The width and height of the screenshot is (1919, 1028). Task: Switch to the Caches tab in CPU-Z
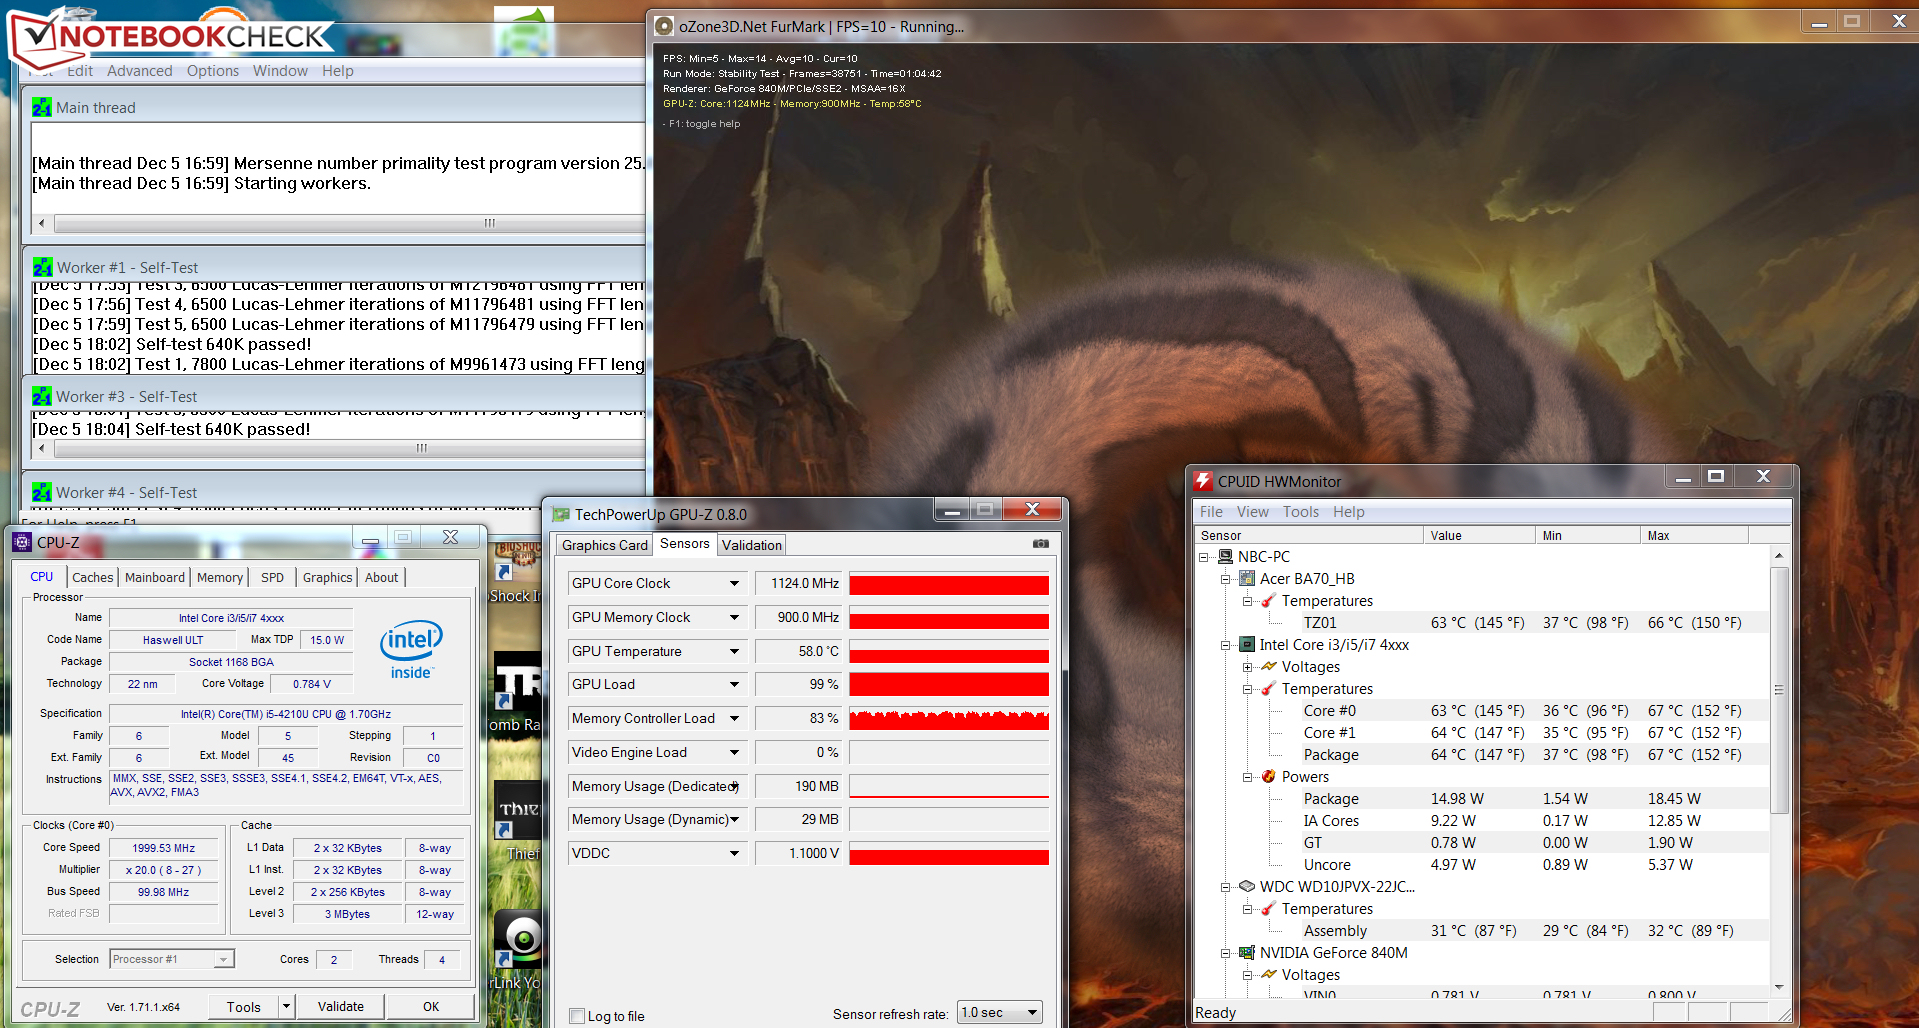(x=93, y=577)
